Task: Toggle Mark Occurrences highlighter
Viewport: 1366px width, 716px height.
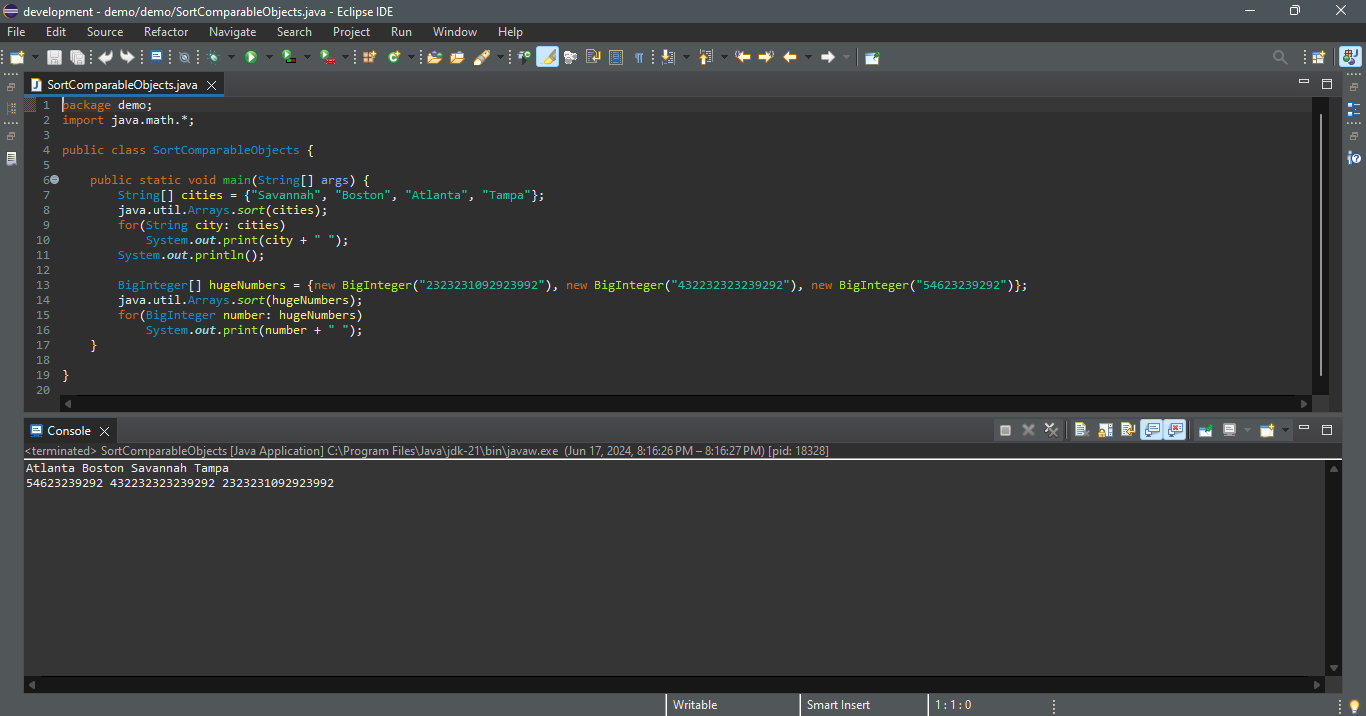Action: click(x=547, y=57)
